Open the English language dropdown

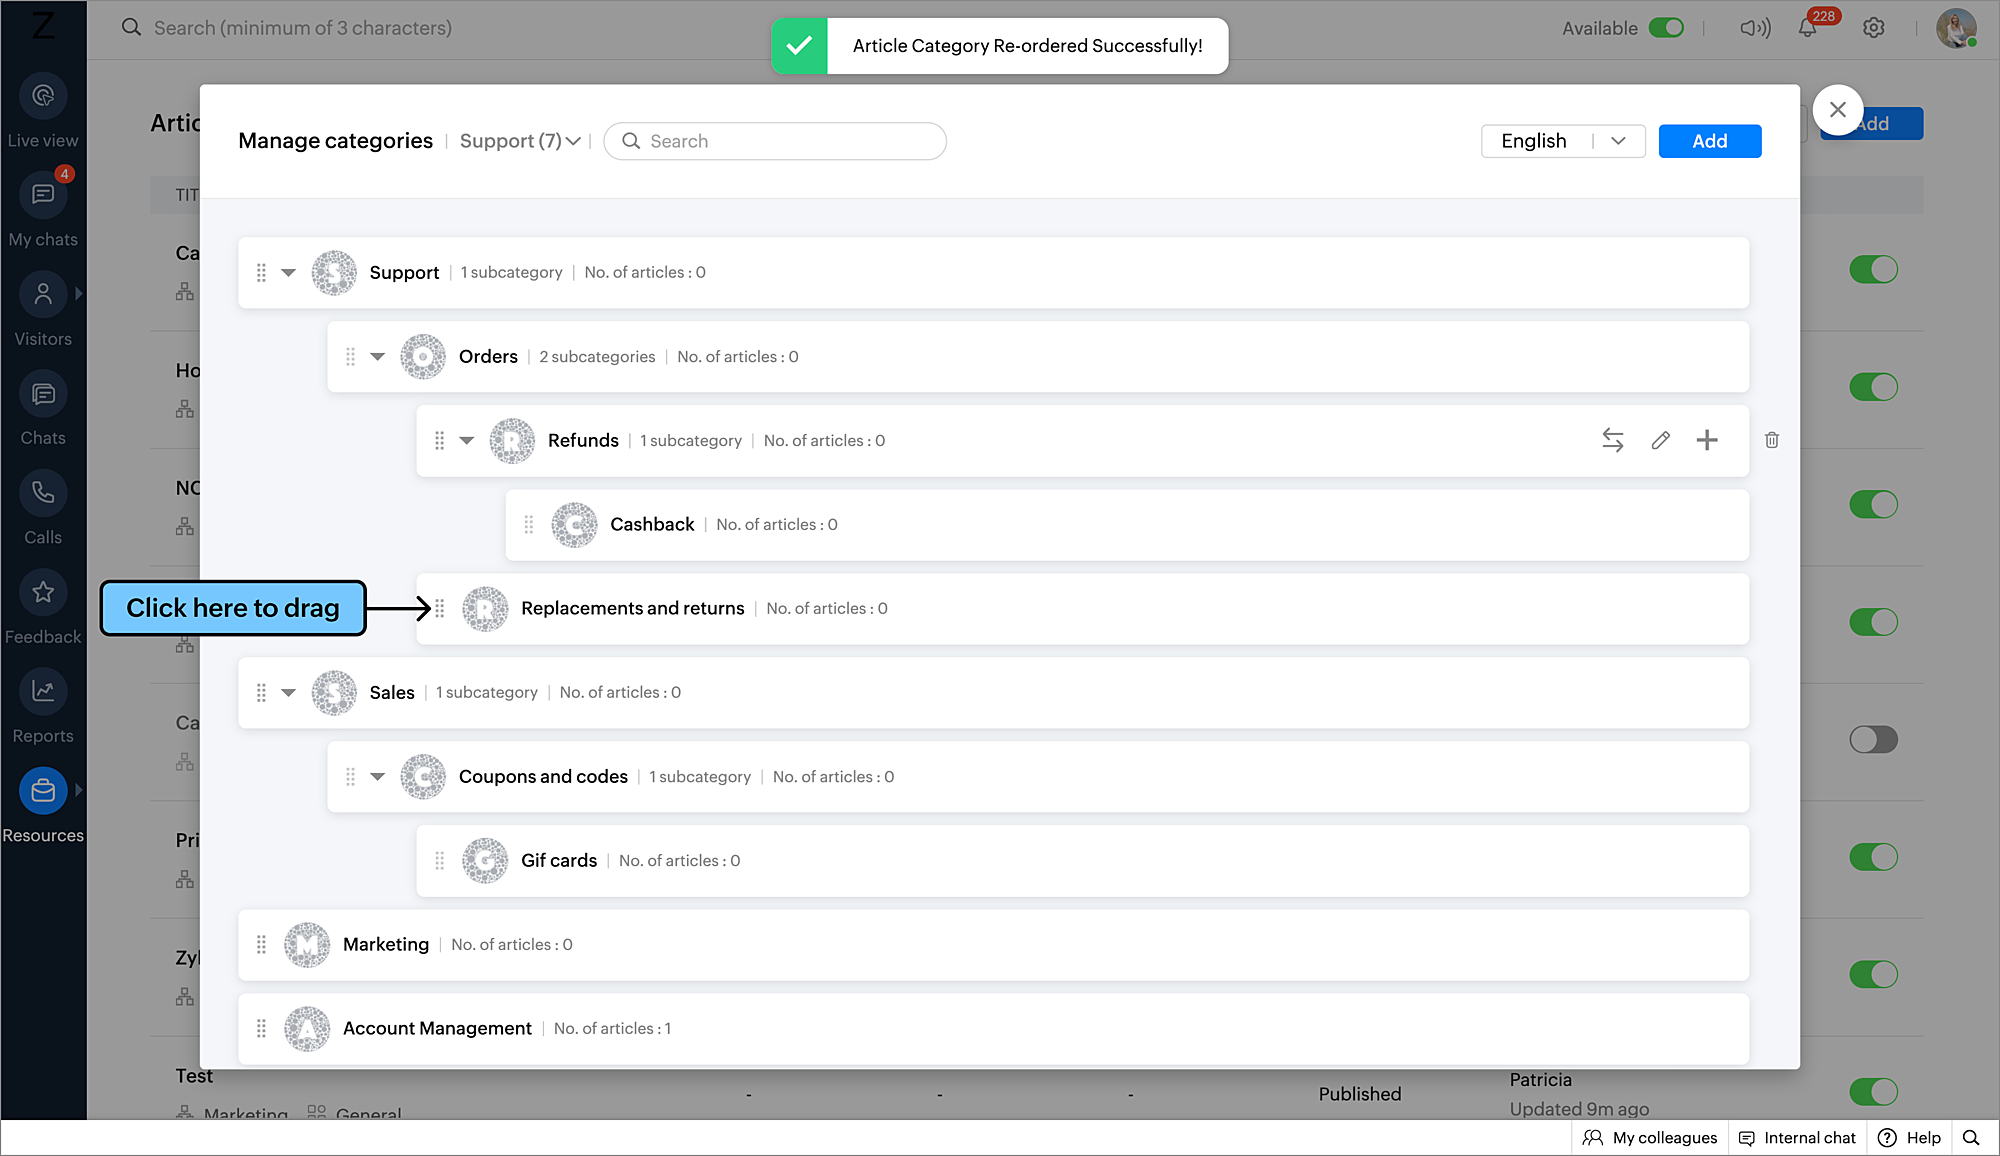click(x=1562, y=141)
